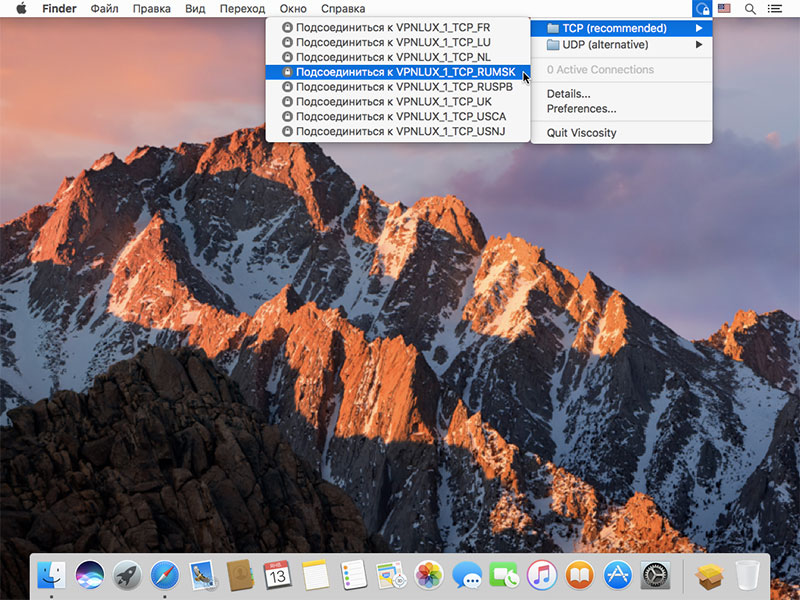
Task: Open the Apple menu
Action: (x=21, y=9)
